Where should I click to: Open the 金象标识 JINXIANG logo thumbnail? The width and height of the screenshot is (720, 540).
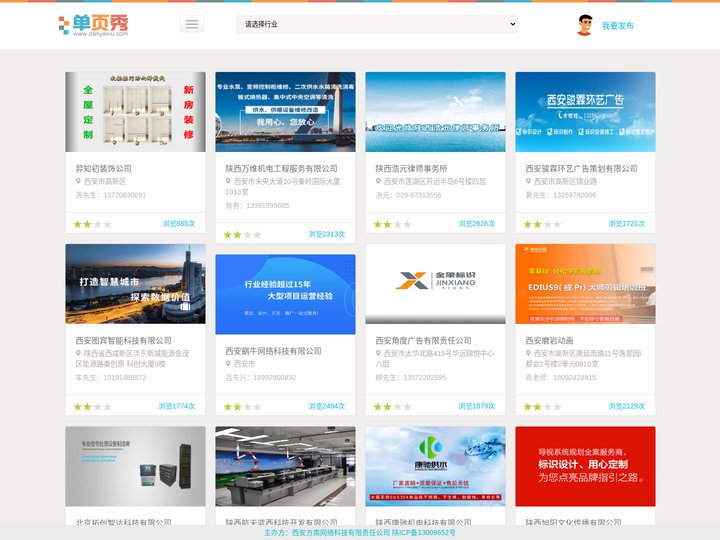click(x=435, y=284)
